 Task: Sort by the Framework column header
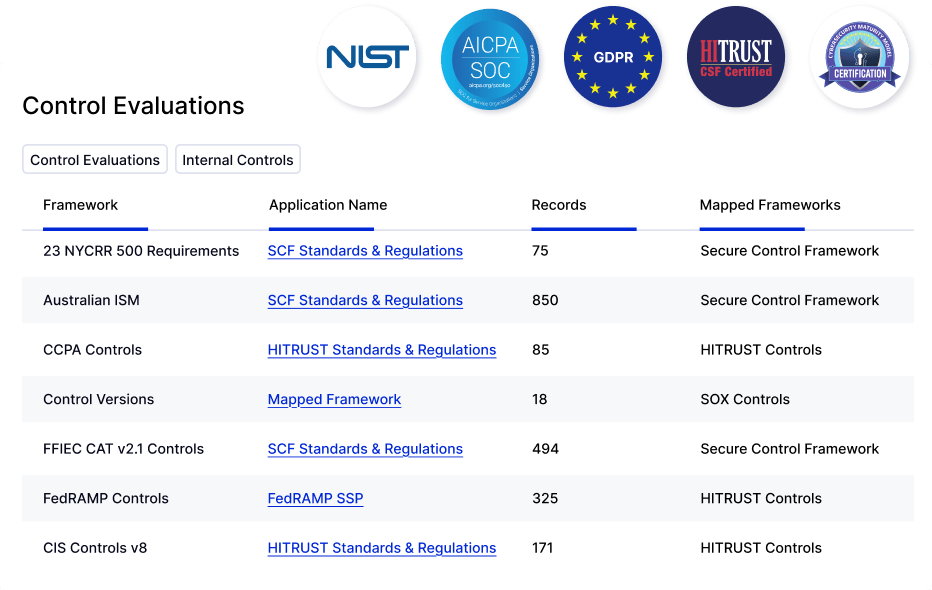click(80, 205)
